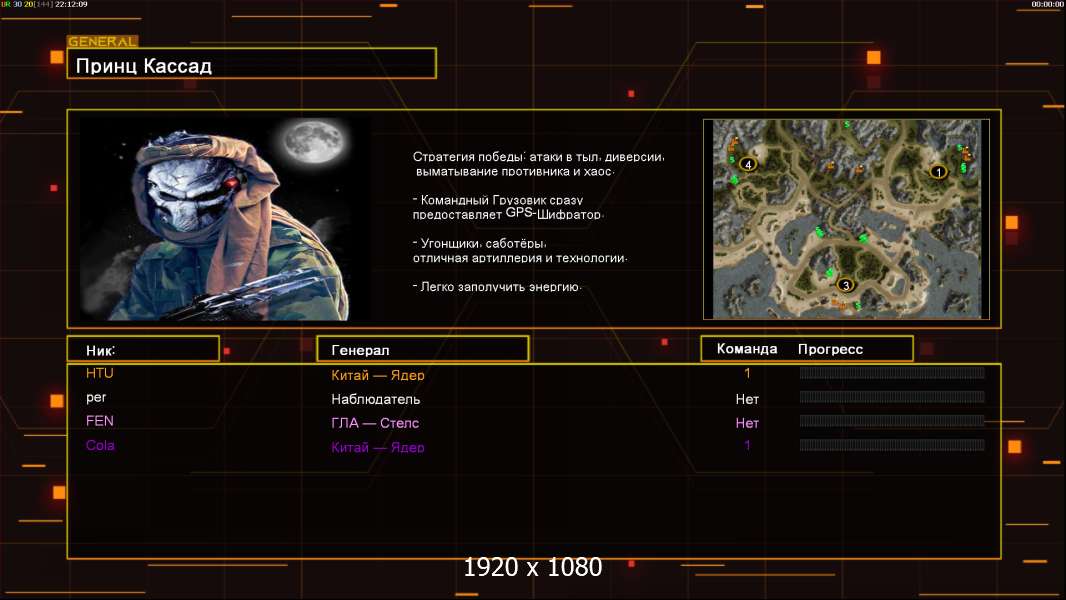Click 'Китай — Ядер' in HTU's row
The width and height of the screenshot is (1066, 600).
click(x=377, y=374)
